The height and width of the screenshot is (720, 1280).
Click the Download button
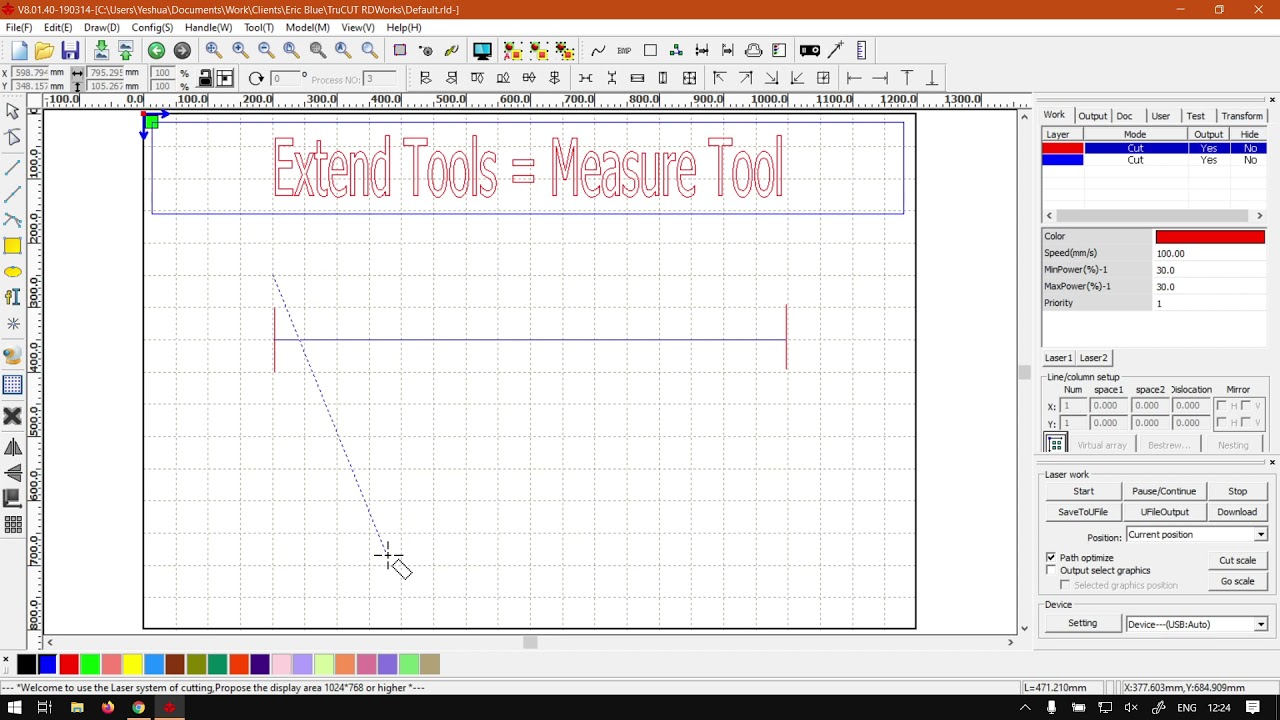pos(1237,512)
